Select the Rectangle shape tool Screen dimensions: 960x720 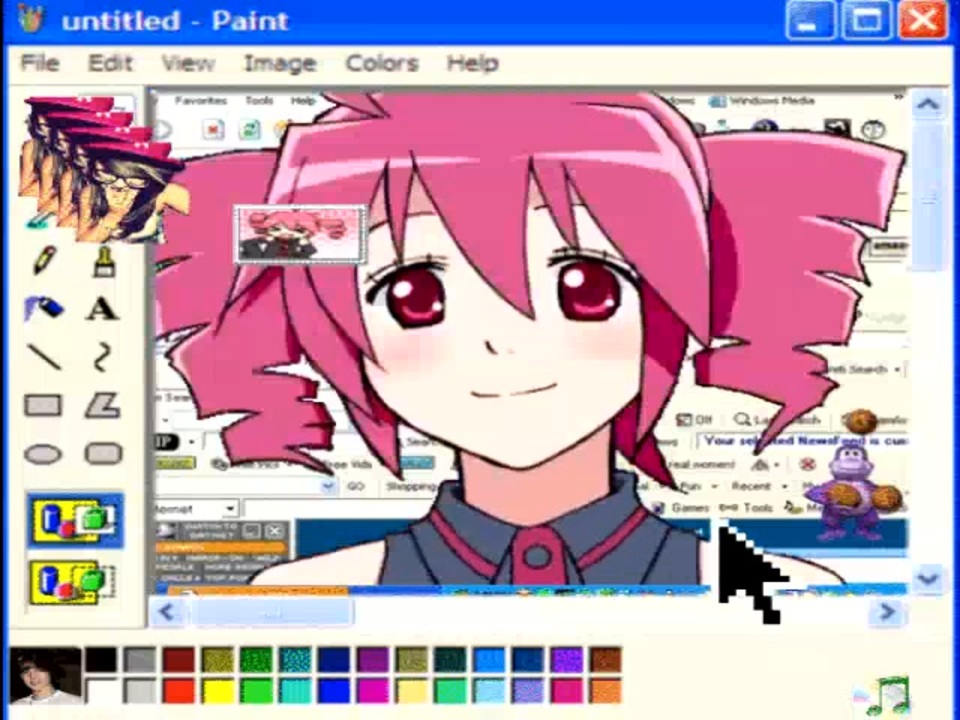pyautogui.click(x=43, y=405)
